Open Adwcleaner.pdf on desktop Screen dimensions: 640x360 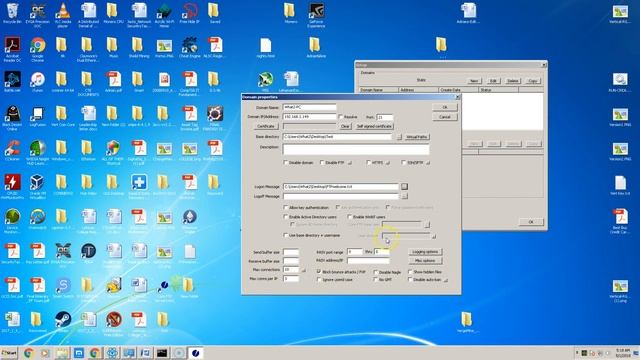(113, 82)
